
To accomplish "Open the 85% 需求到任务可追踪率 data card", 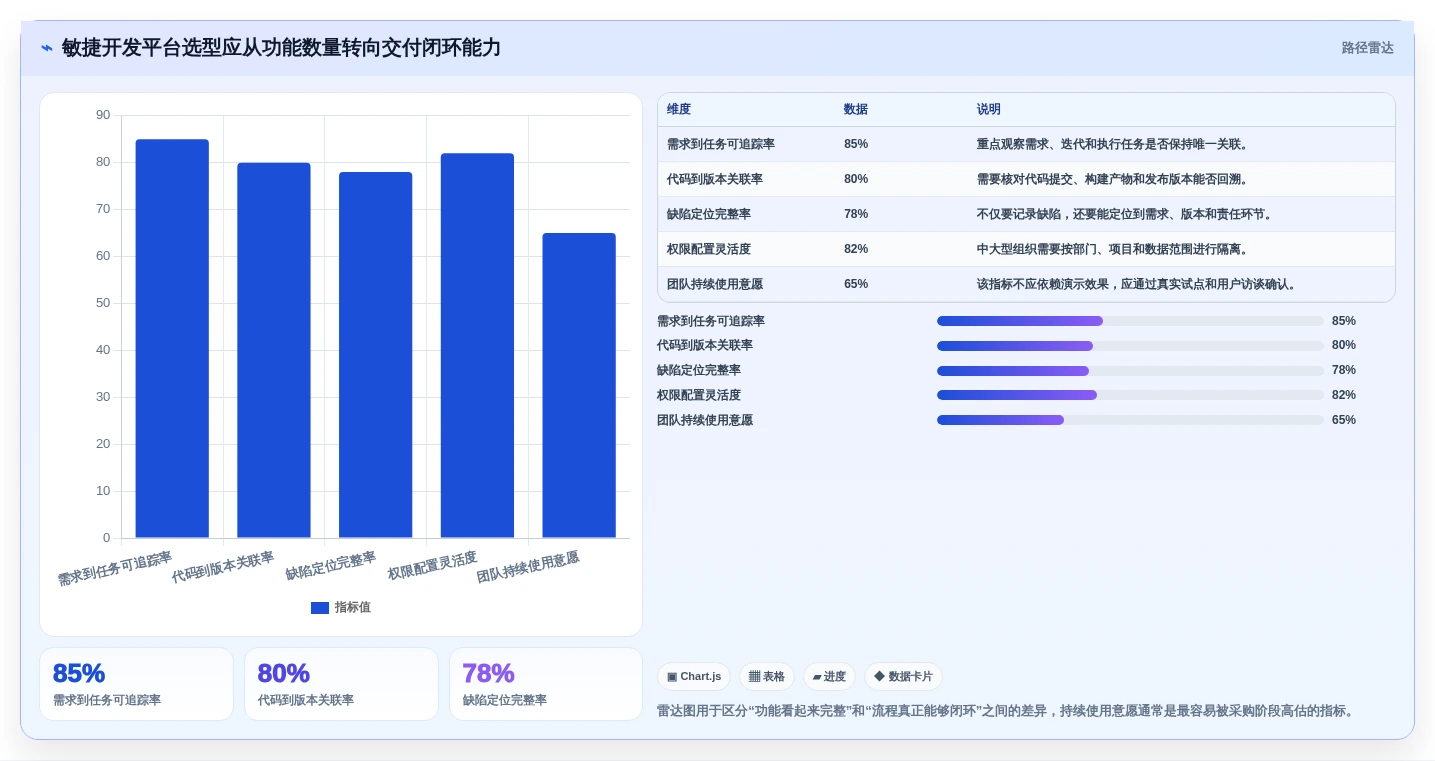I will pyautogui.click(x=136, y=684).
